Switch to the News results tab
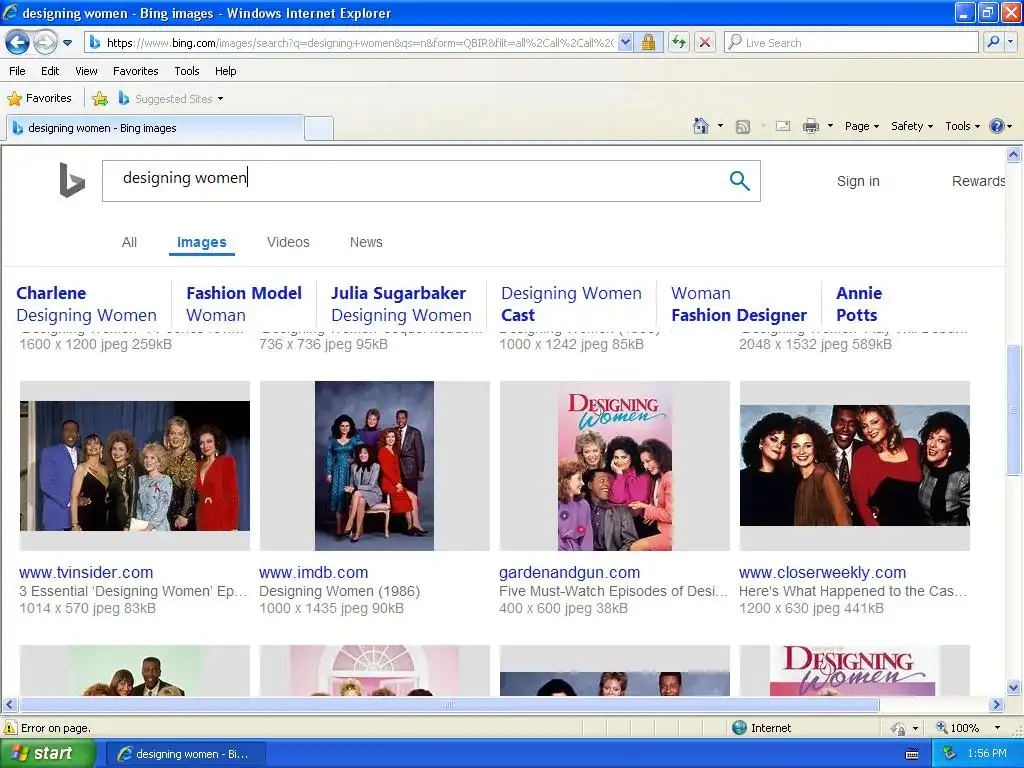1024x768 pixels. [366, 242]
